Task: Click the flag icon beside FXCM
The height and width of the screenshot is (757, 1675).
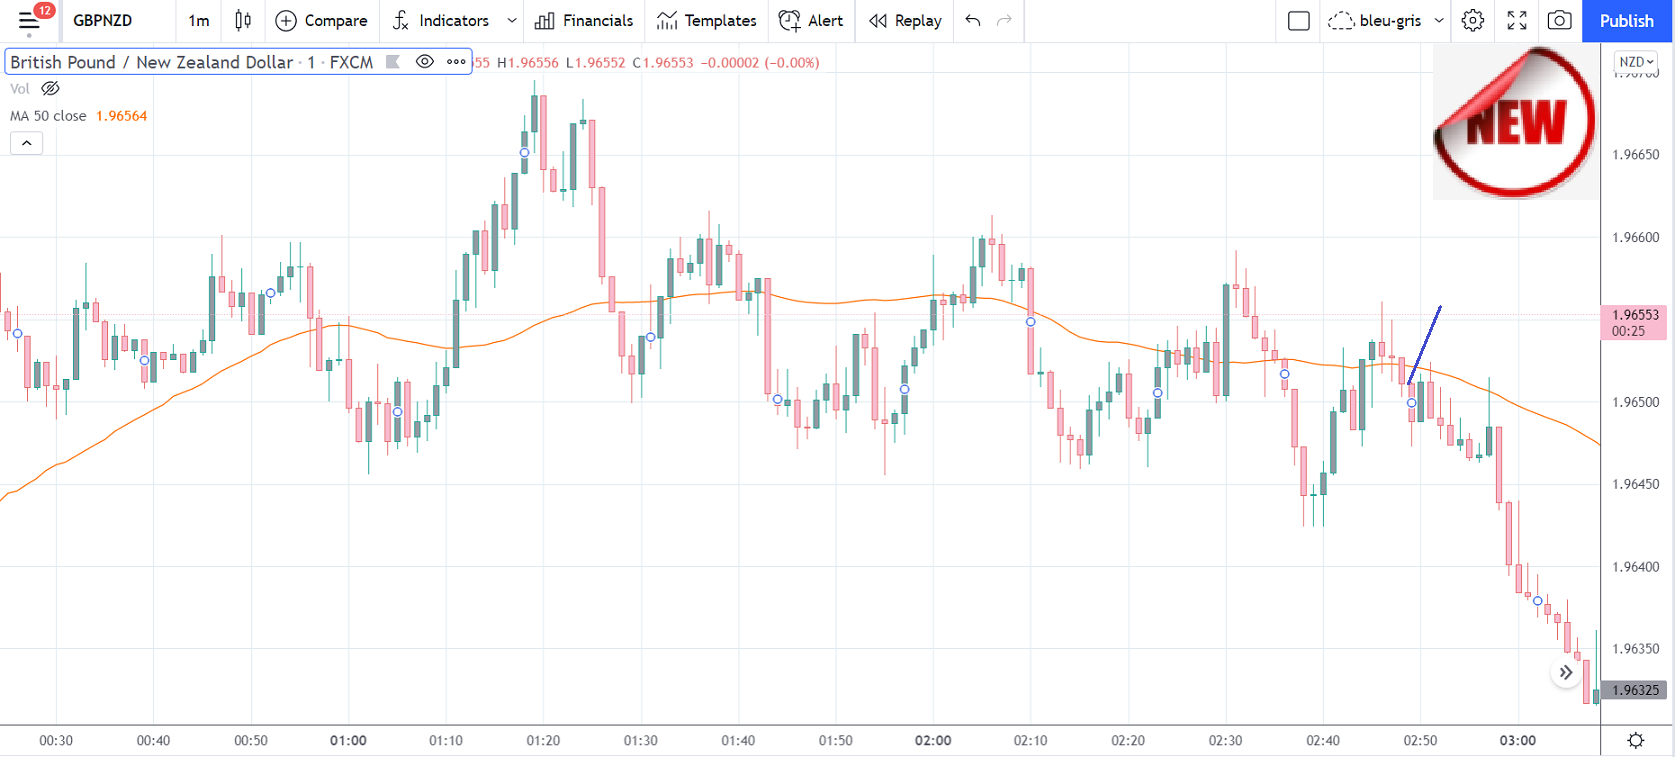Action: 393,62
